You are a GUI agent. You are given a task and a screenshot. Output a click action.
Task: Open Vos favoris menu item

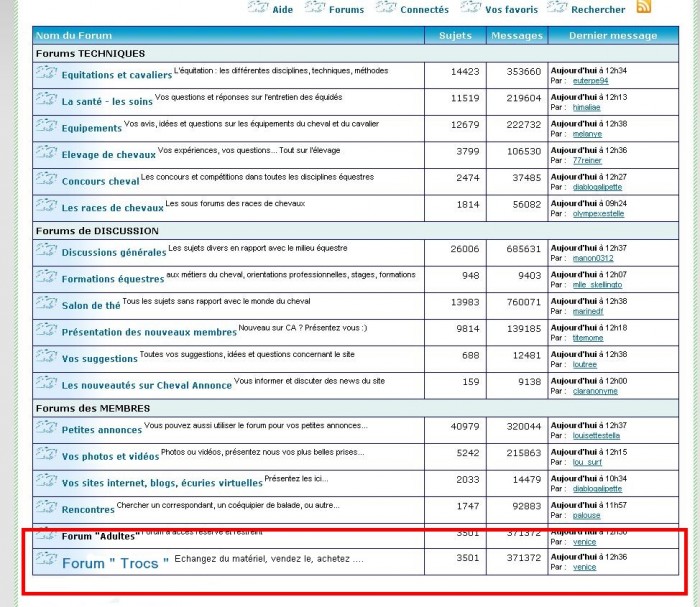pyautogui.click(x=511, y=9)
